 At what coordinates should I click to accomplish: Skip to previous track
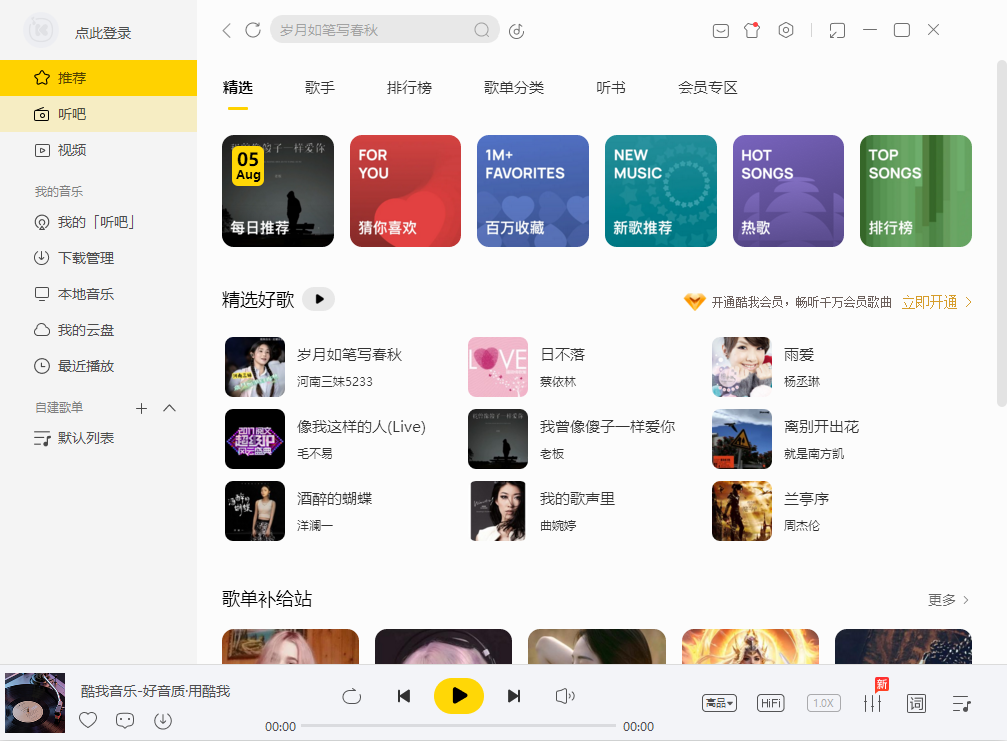pos(404,696)
